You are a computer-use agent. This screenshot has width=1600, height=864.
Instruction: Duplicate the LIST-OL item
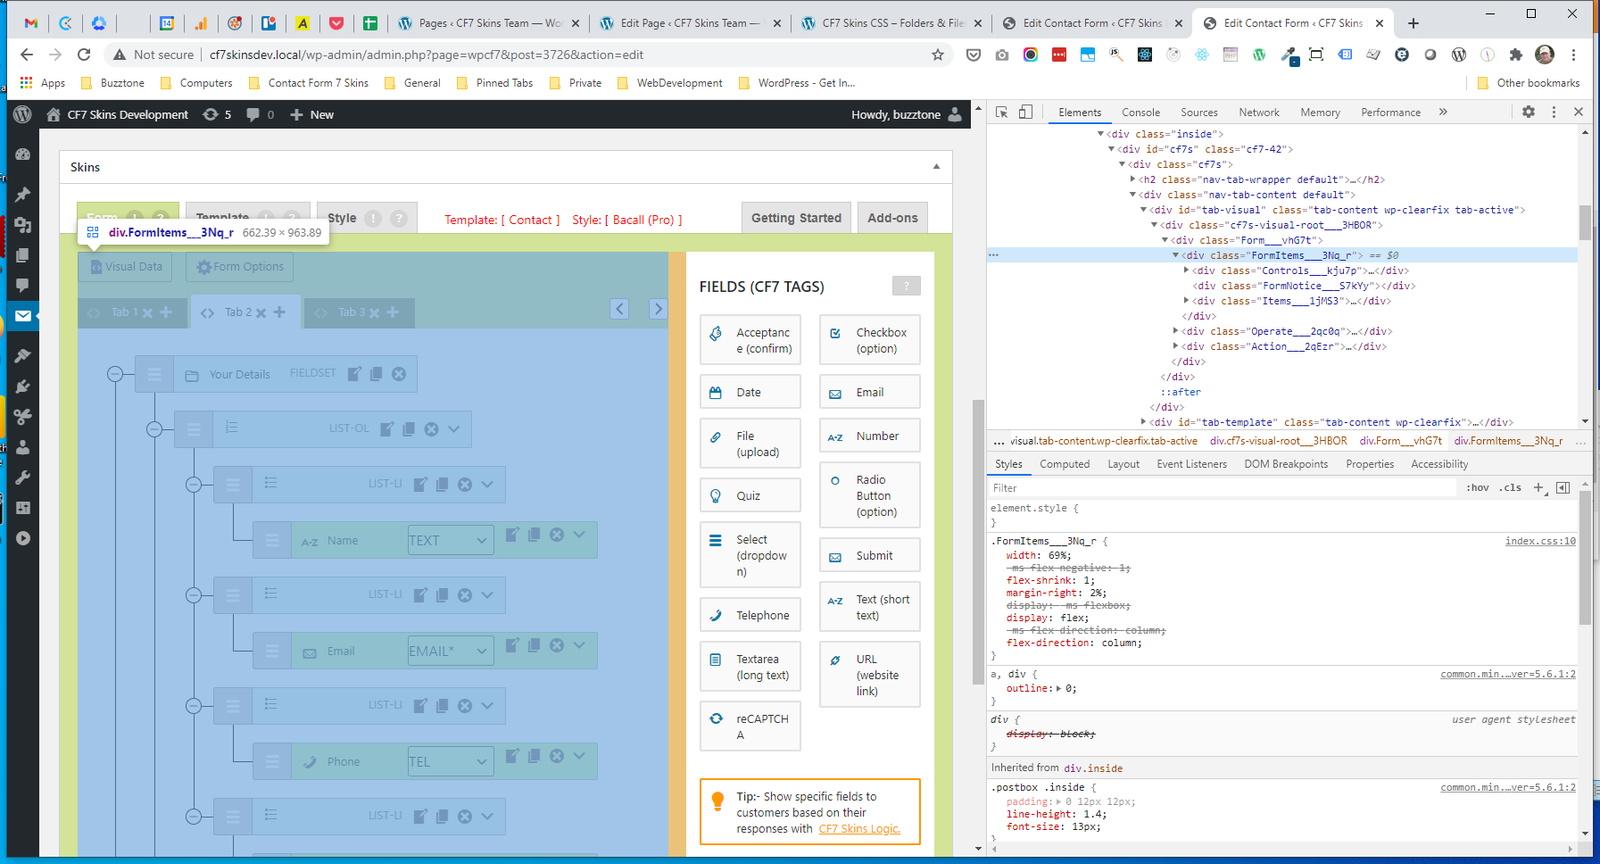pyautogui.click(x=409, y=429)
